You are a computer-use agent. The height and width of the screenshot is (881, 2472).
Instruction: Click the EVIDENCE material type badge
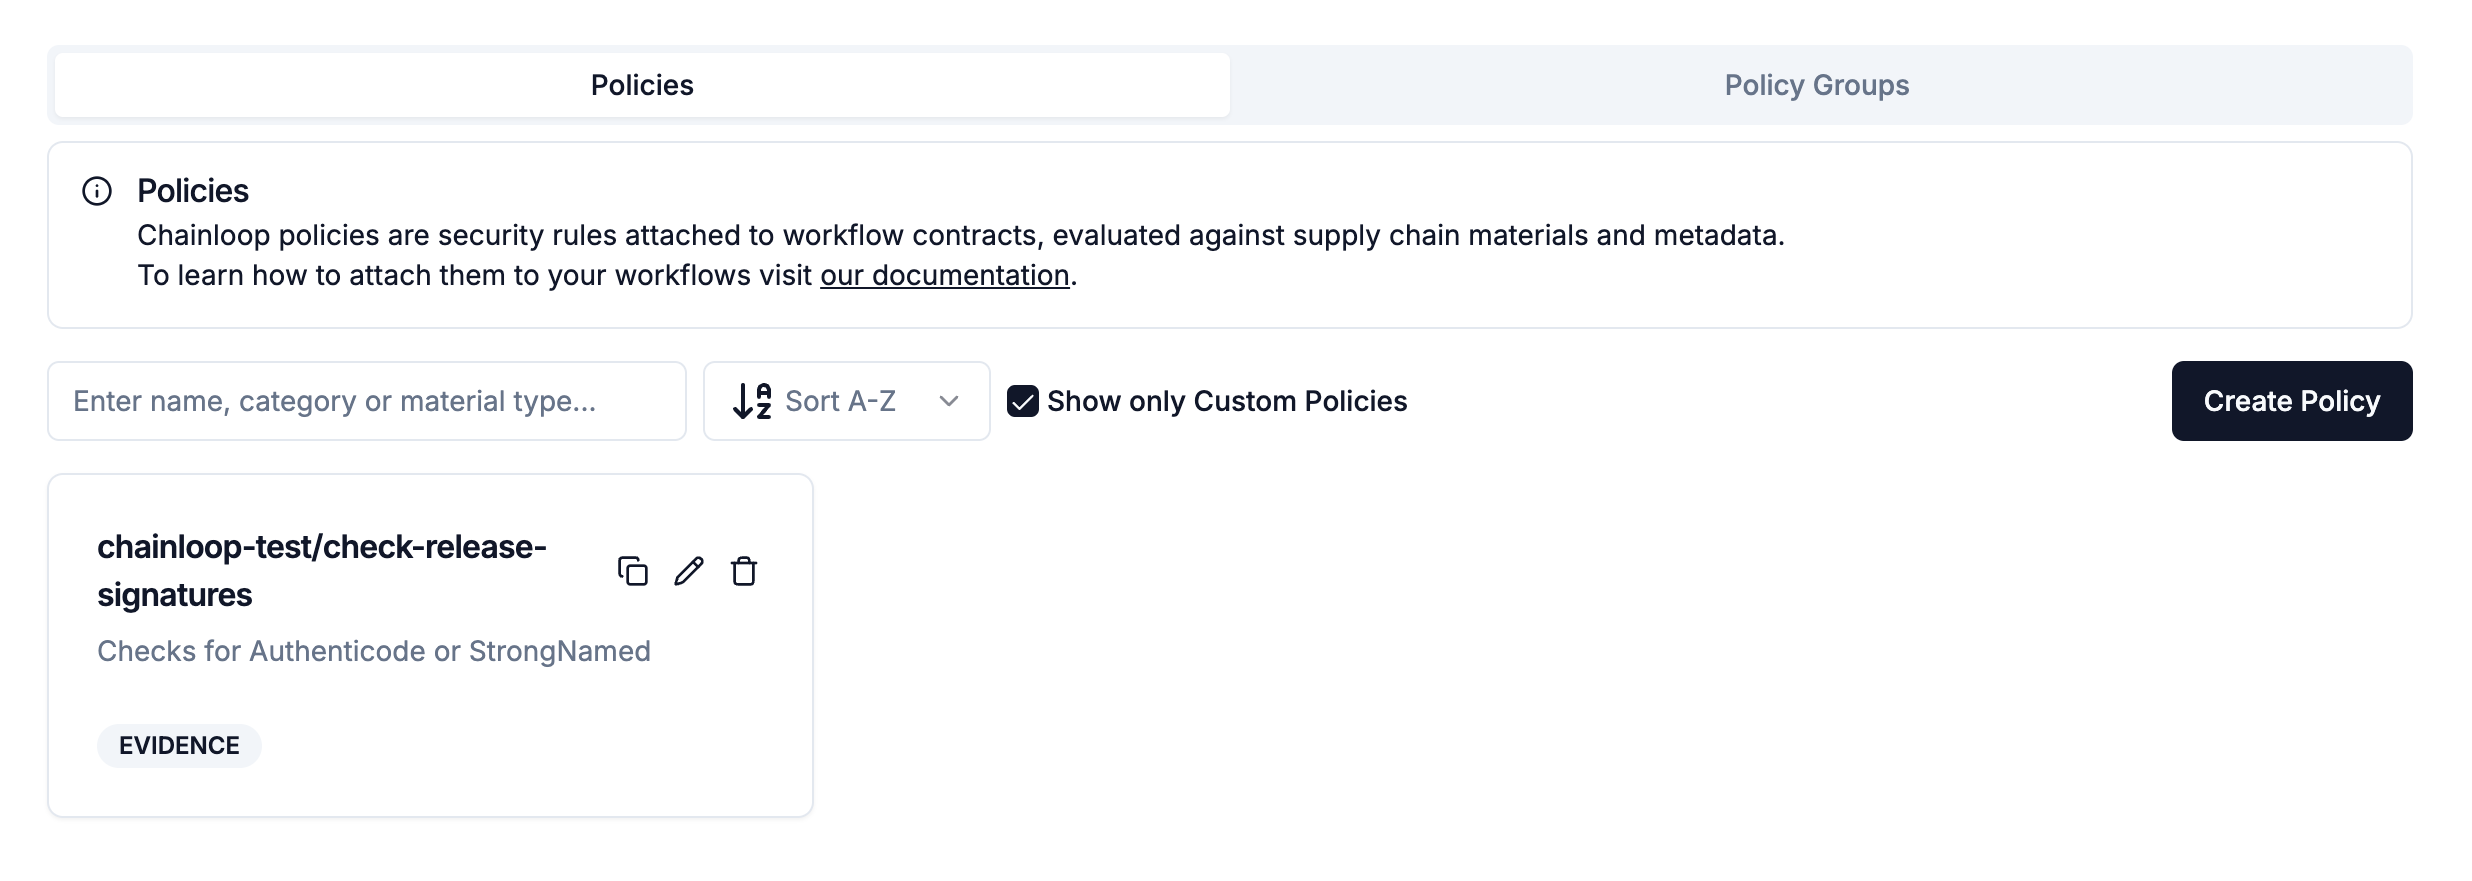179,746
